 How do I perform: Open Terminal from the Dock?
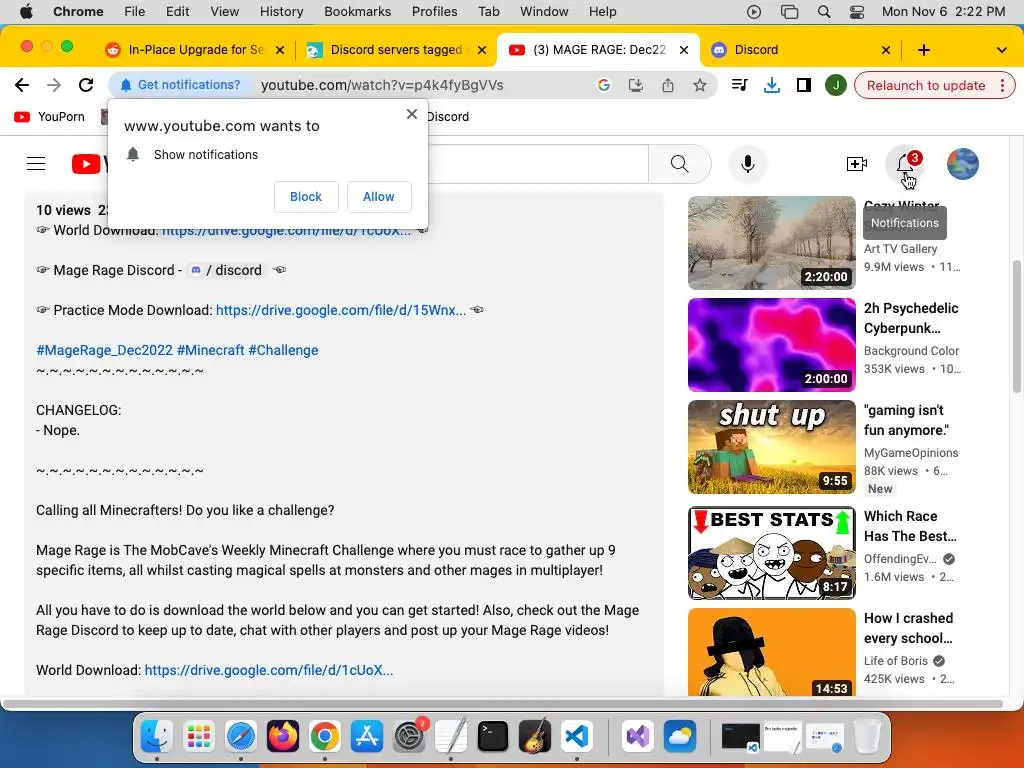[493, 737]
